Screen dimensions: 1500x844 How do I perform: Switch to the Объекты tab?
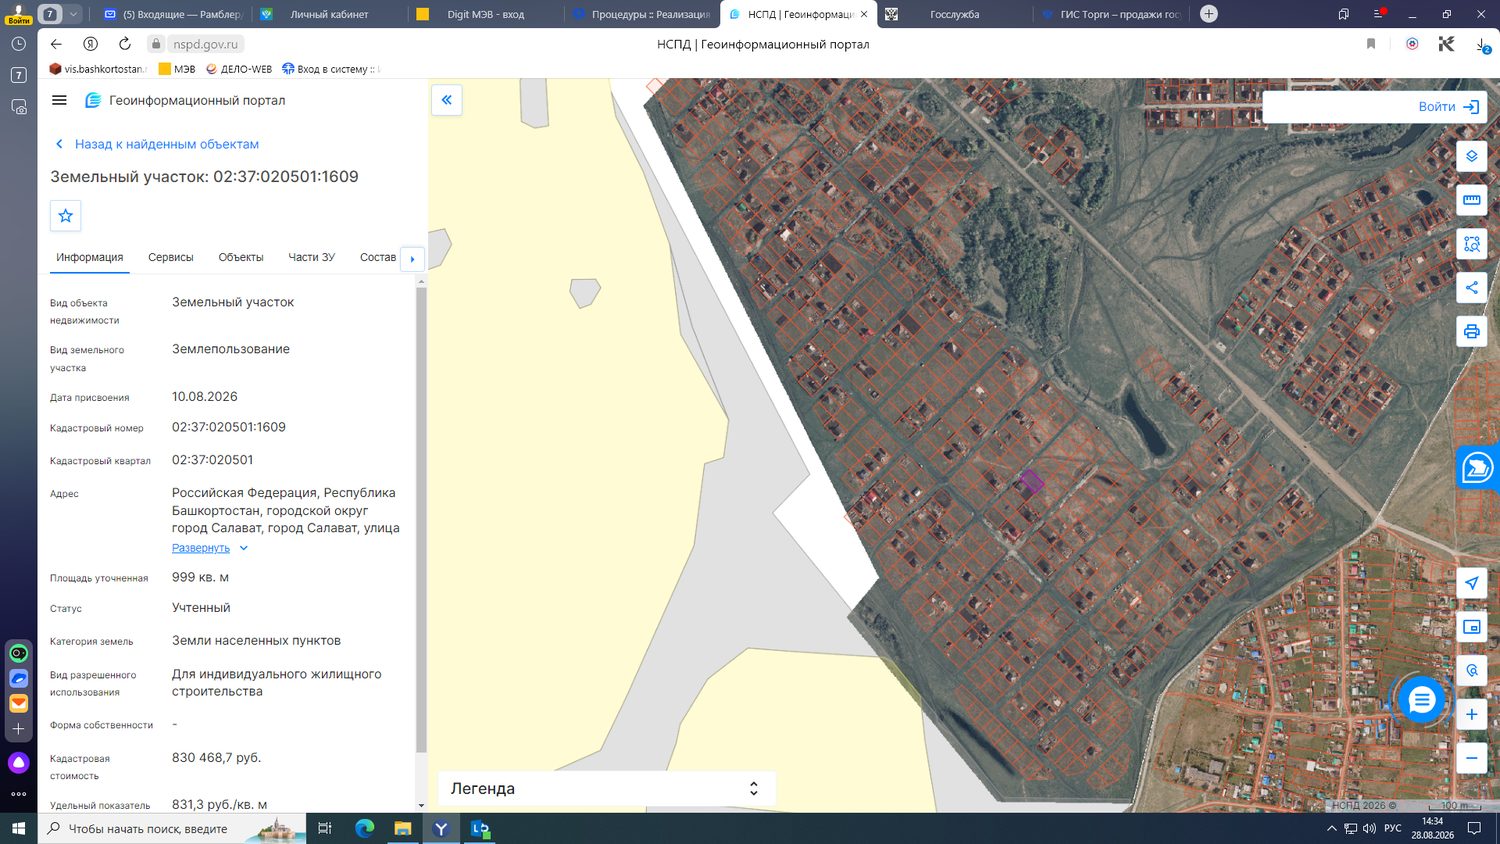pos(241,257)
